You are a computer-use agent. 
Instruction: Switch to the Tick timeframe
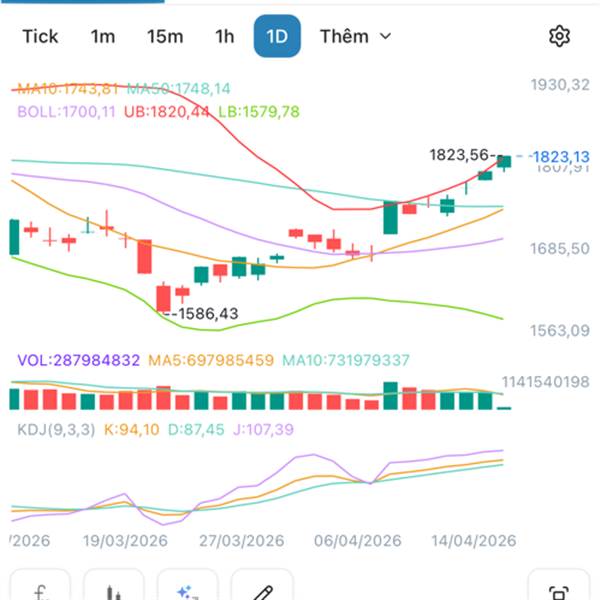point(41,37)
